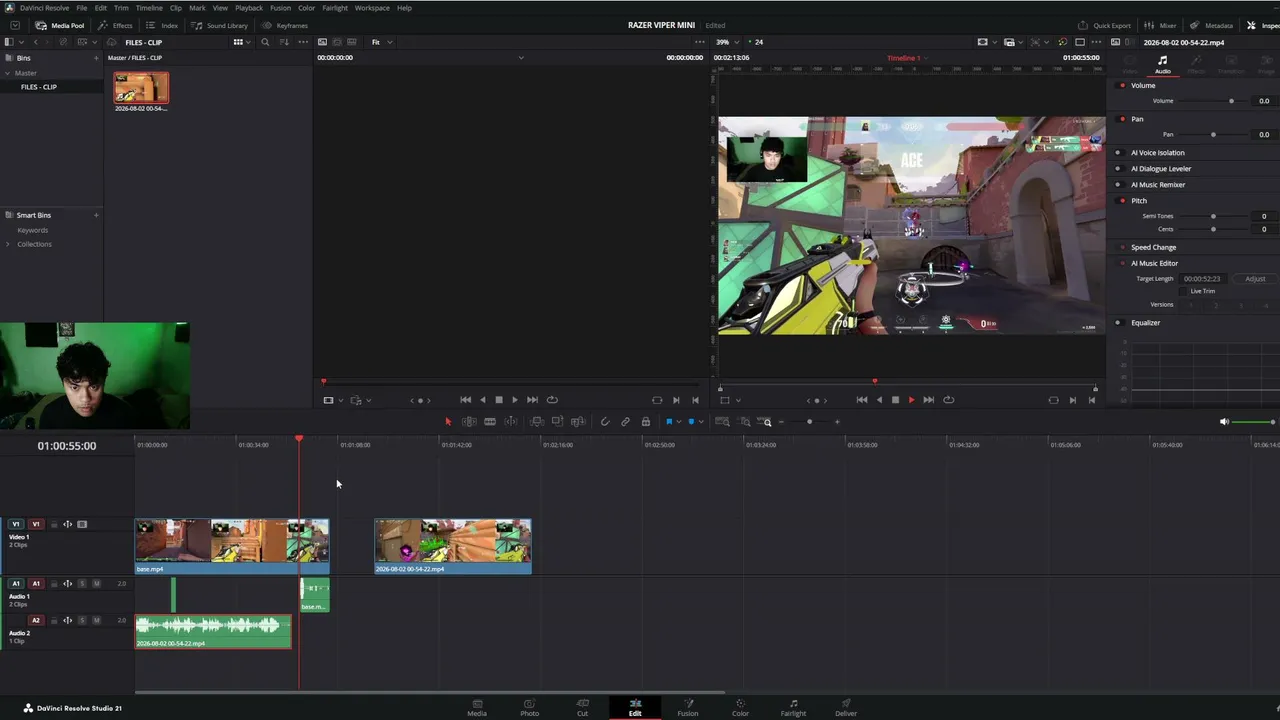Viewport: 1280px width, 720px height.
Task: Add a blue flag to the timeline
Action: [669, 422]
